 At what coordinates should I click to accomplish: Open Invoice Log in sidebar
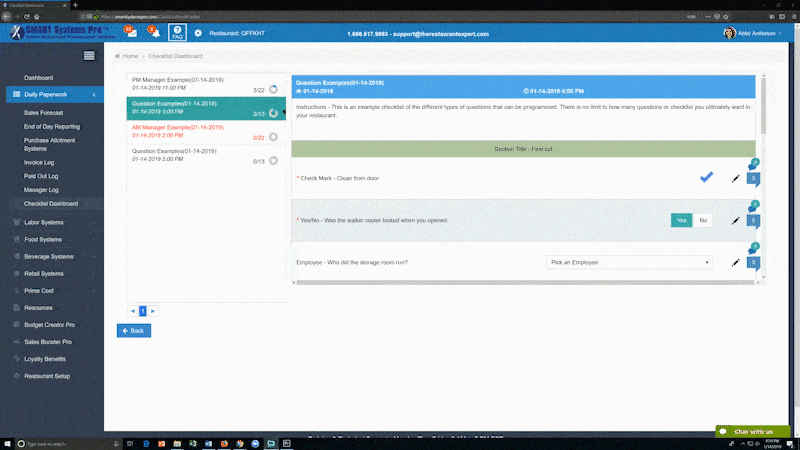pos(39,162)
